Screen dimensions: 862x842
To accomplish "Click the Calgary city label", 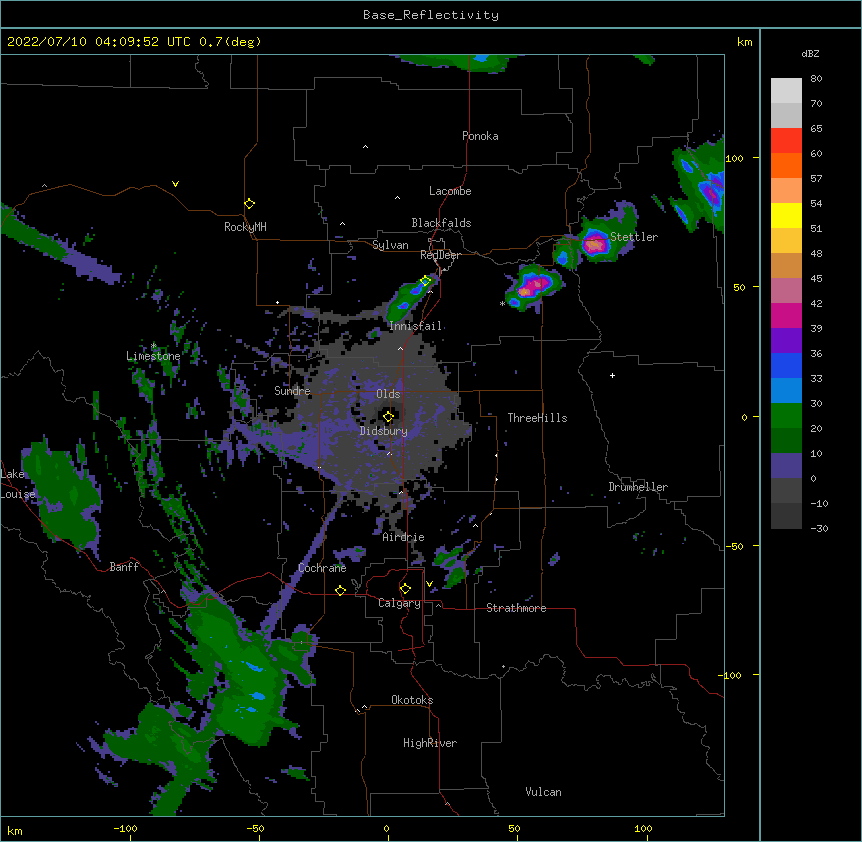I will click(x=400, y=603).
